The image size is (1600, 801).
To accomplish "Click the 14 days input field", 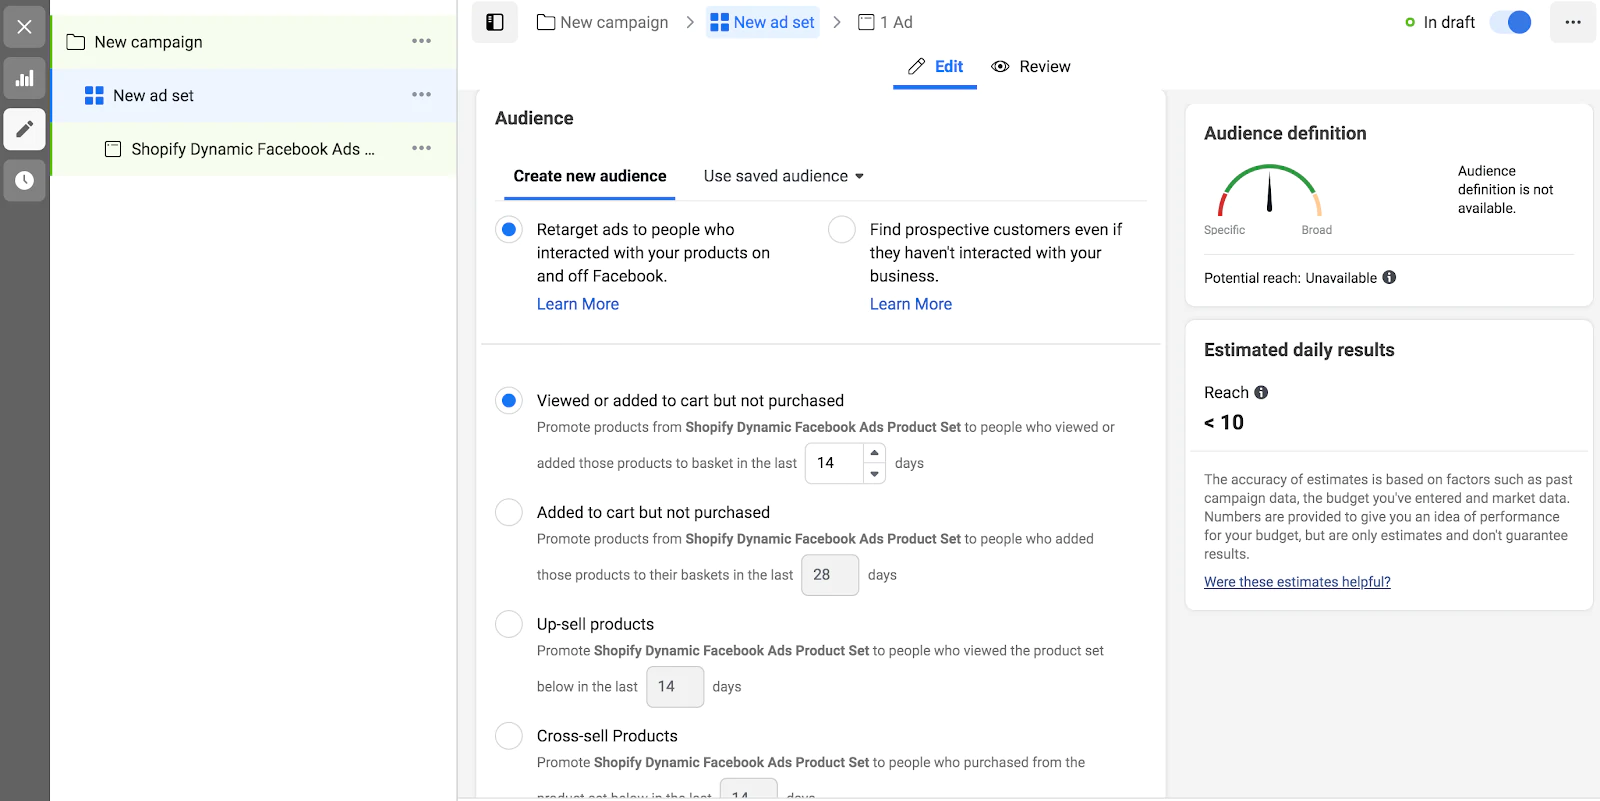I will (833, 463).
